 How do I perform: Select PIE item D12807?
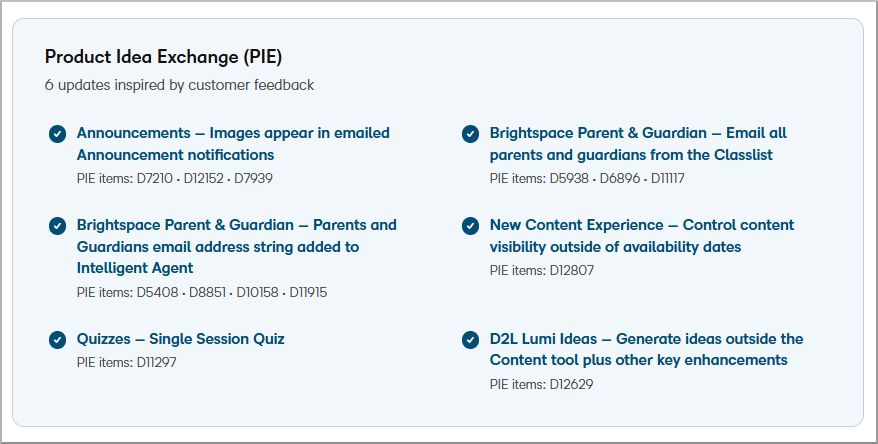571,270
